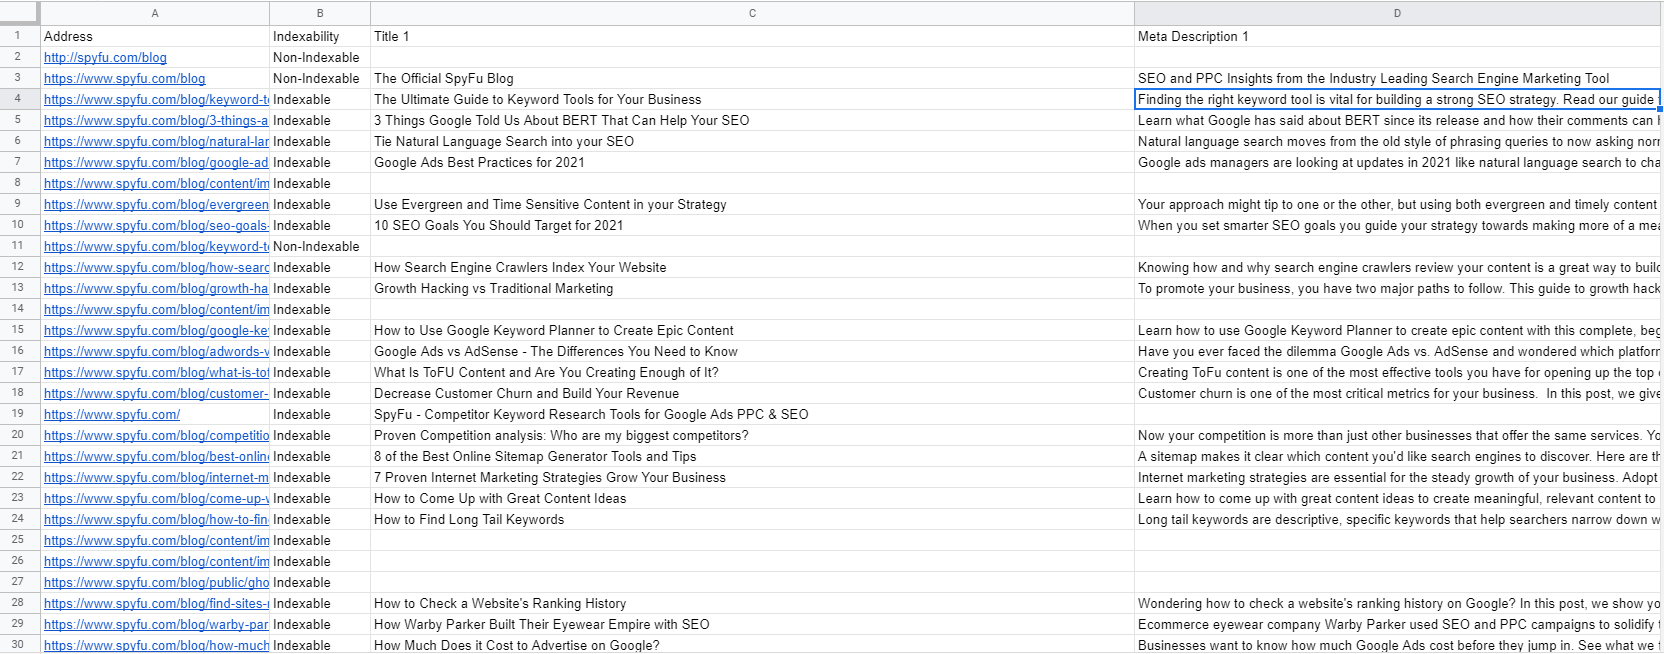
Task: Open the blog/come-up link
Action: tap(156, 499)
